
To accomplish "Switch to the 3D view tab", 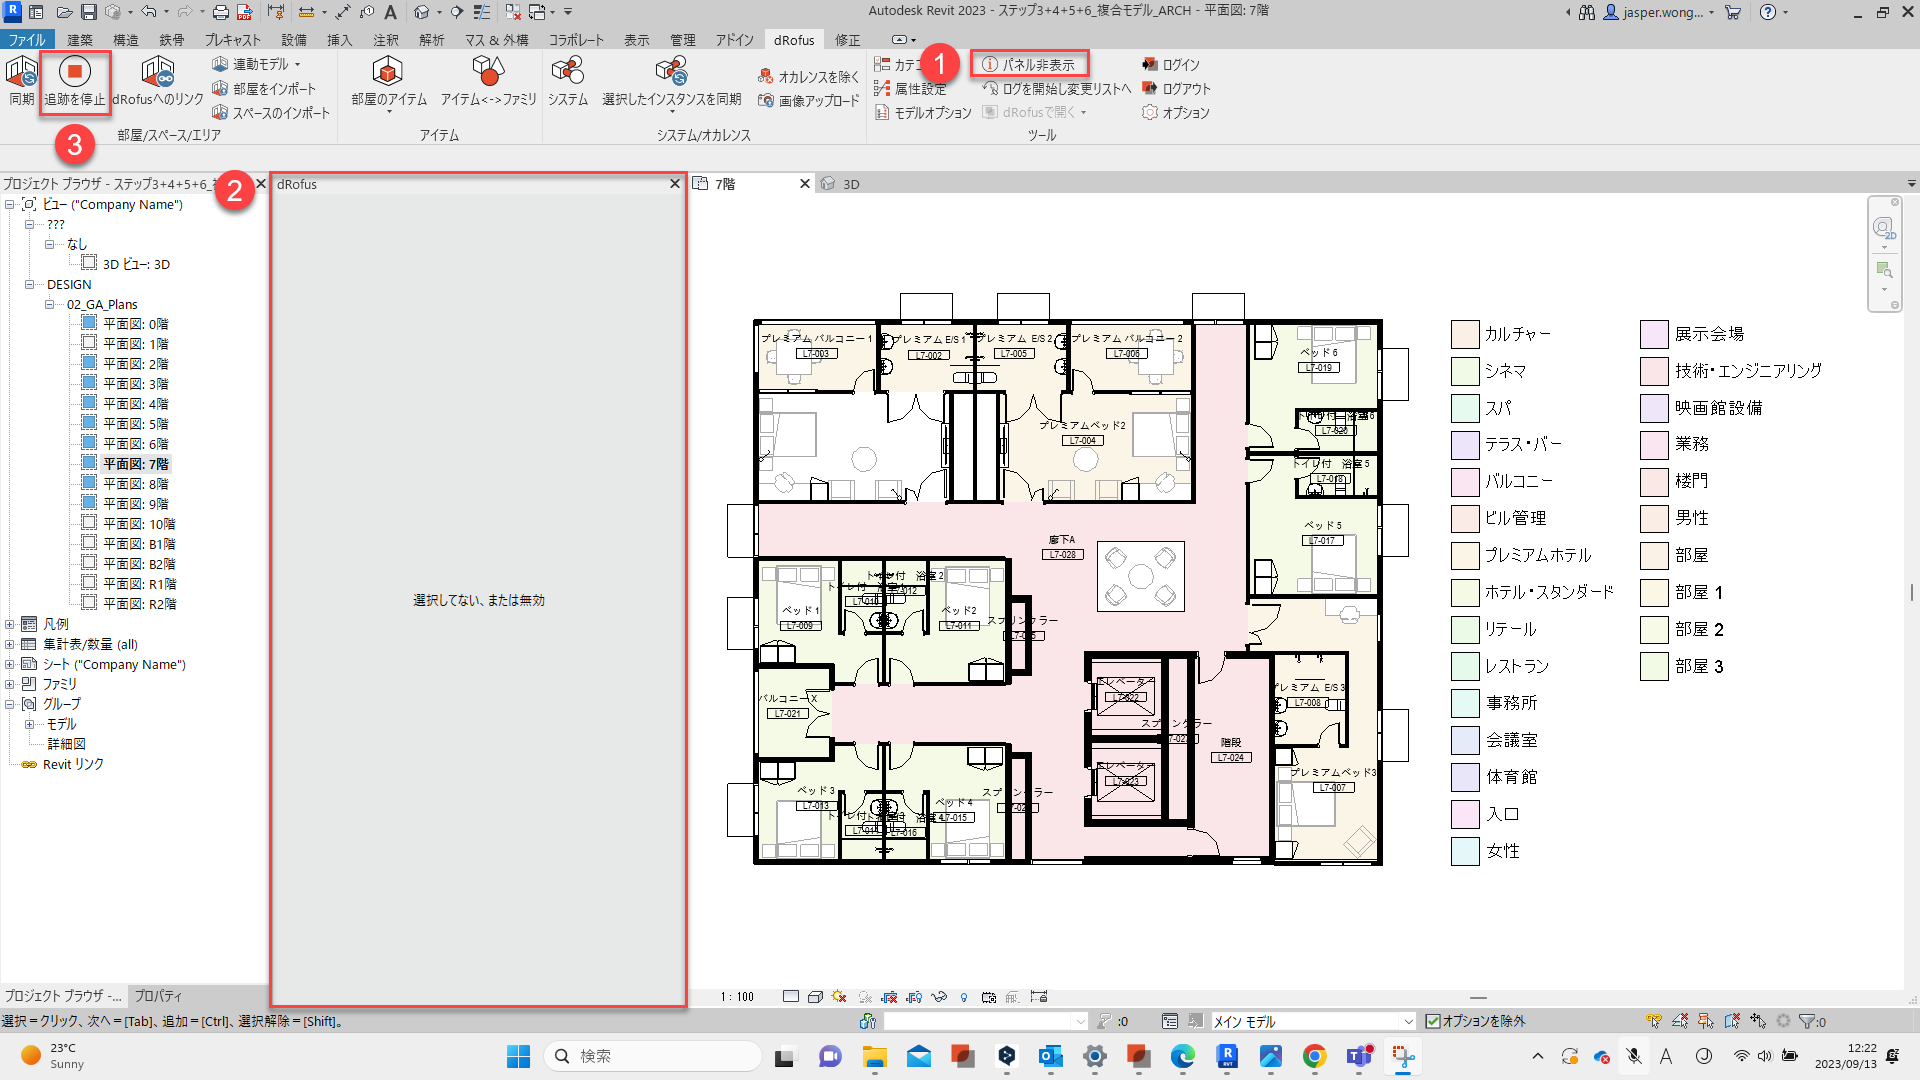I will click(850, 184).
